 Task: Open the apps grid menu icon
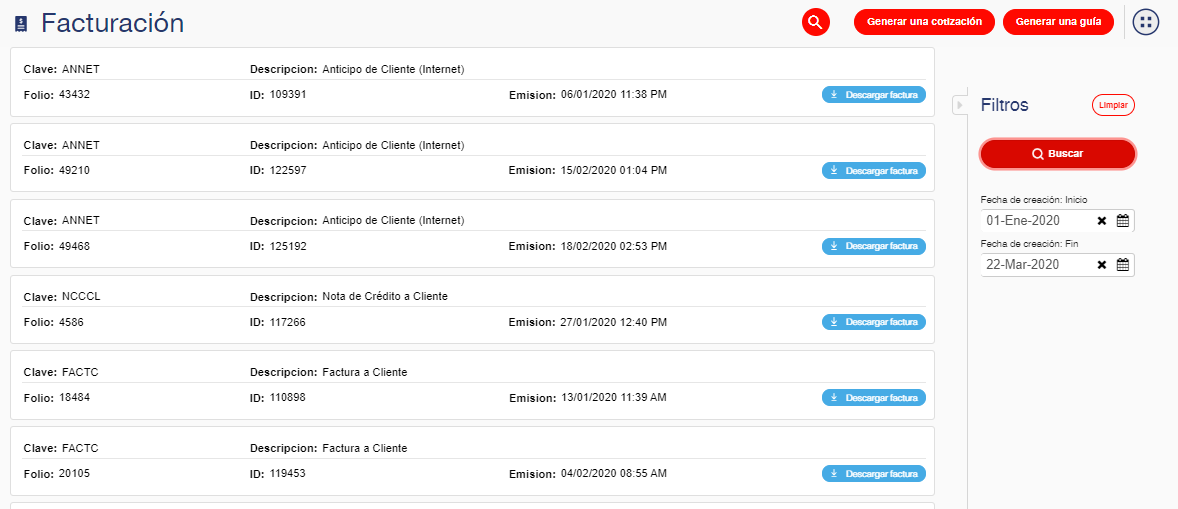pyautogui.click(x=1145, y=22)
